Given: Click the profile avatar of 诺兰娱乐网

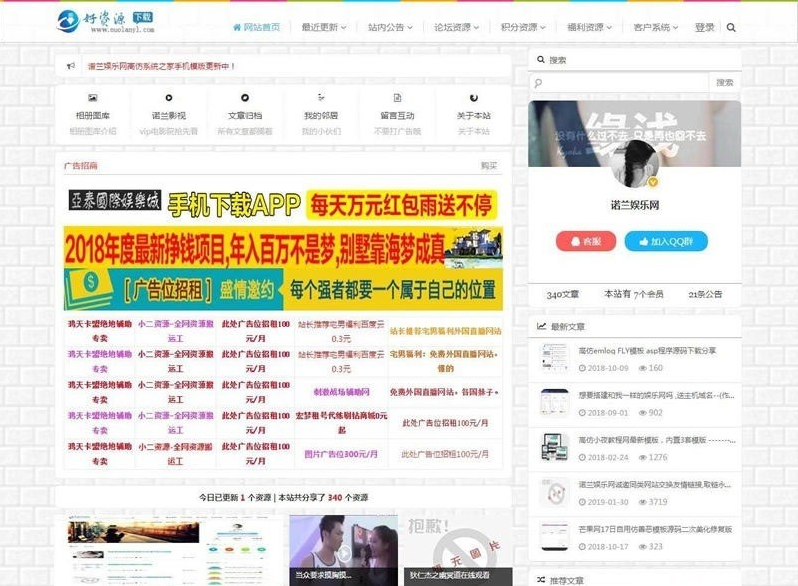Looking at the screenshot, I should point(634,163).
